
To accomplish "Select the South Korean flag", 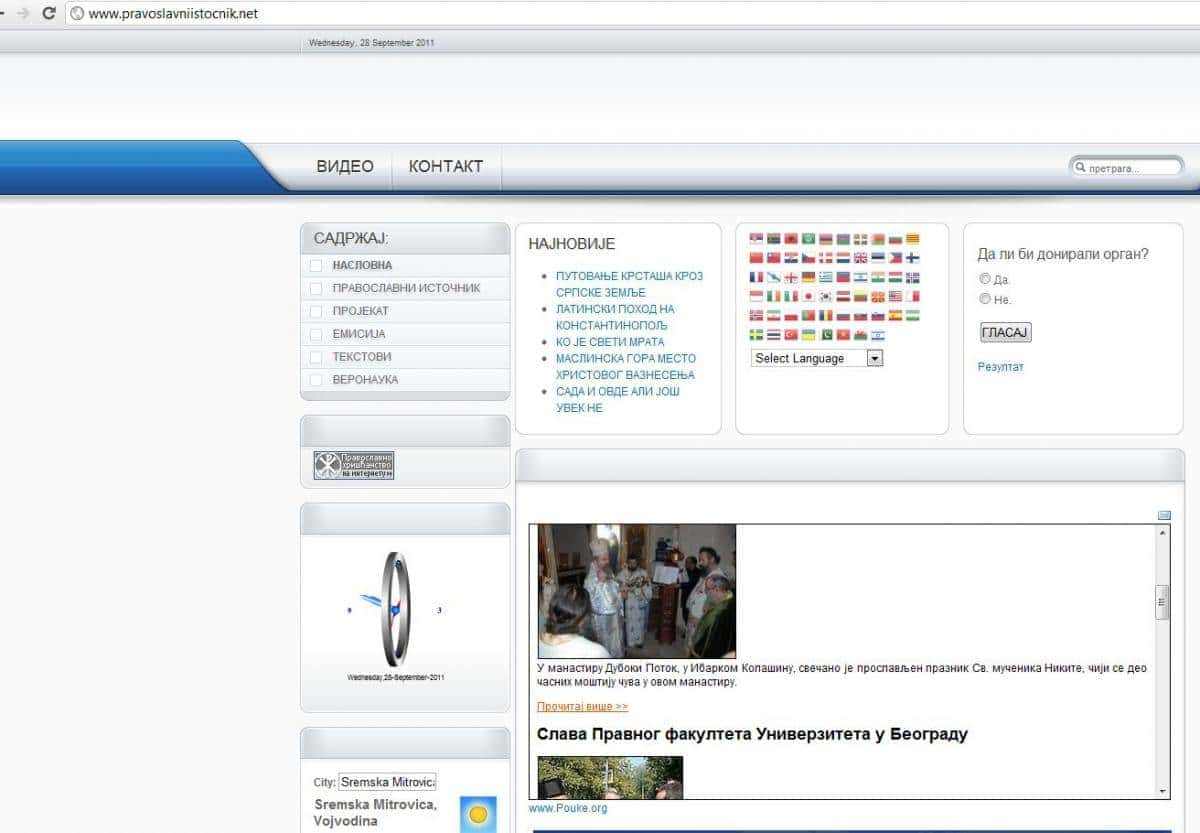I will pos(826,296).
